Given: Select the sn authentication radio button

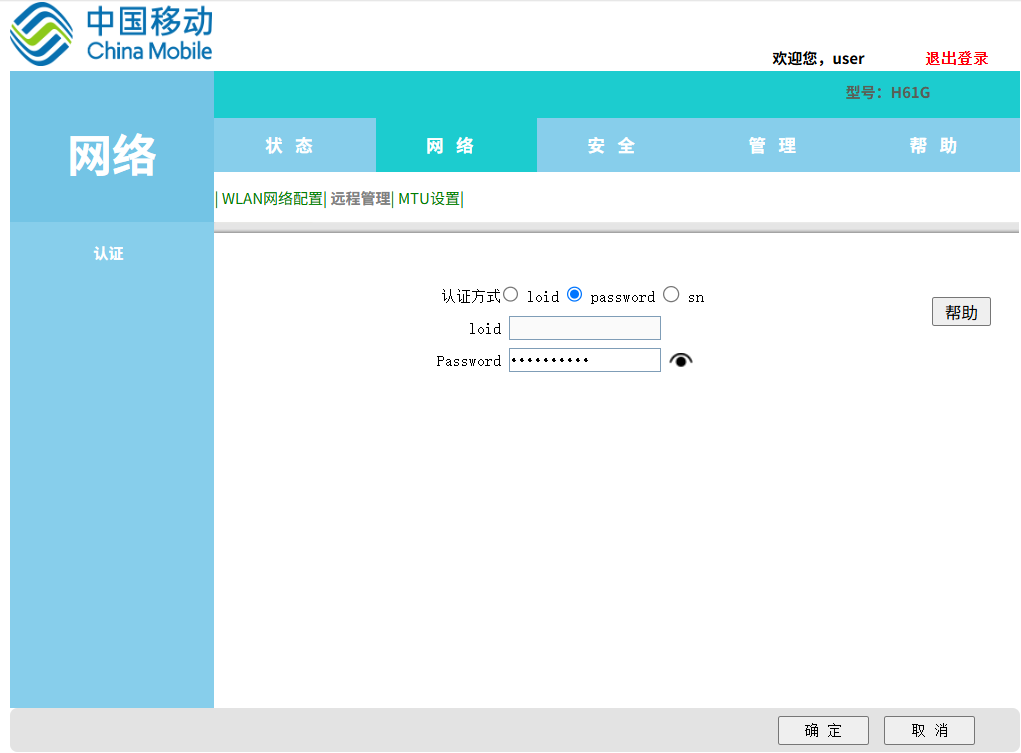Looking at the screenshot, I should click(x=671, y=294).
